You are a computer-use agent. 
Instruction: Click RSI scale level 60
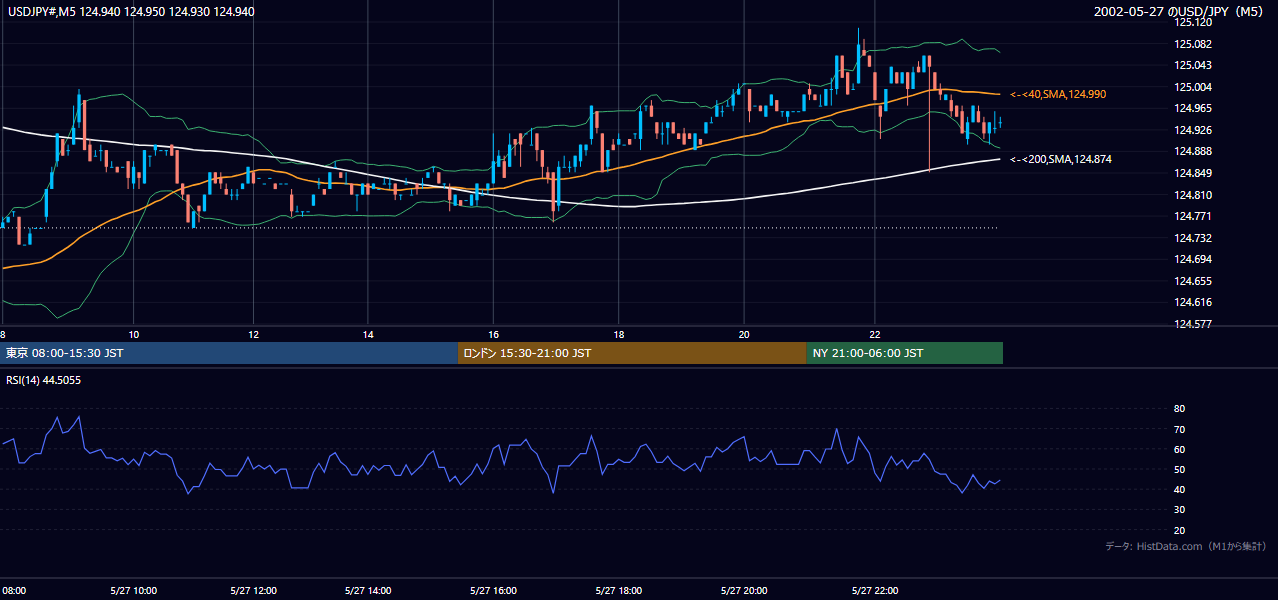click(x=1179, y=449)
